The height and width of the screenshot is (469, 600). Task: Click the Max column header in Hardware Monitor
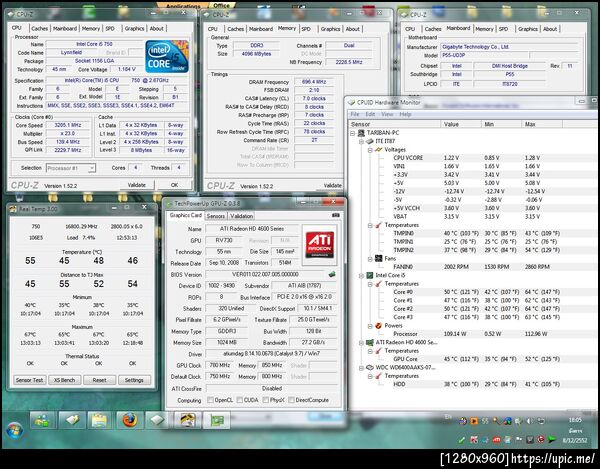541,124
